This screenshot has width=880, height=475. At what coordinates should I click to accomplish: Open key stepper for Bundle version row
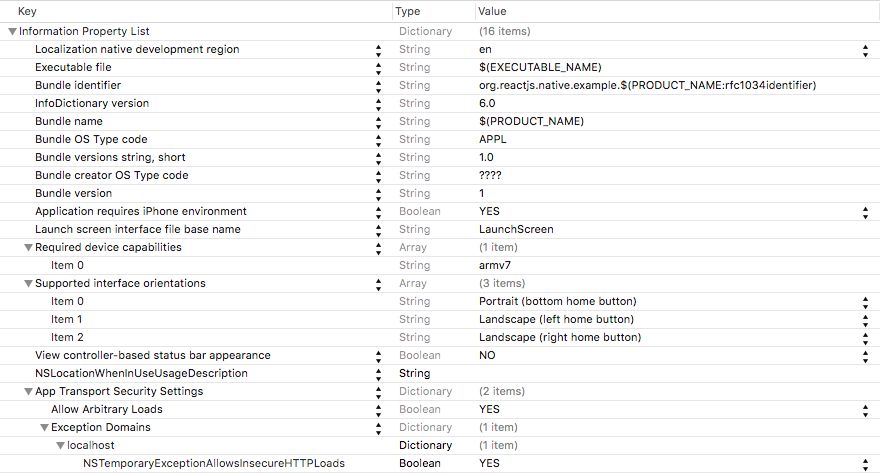pos(378,194)
